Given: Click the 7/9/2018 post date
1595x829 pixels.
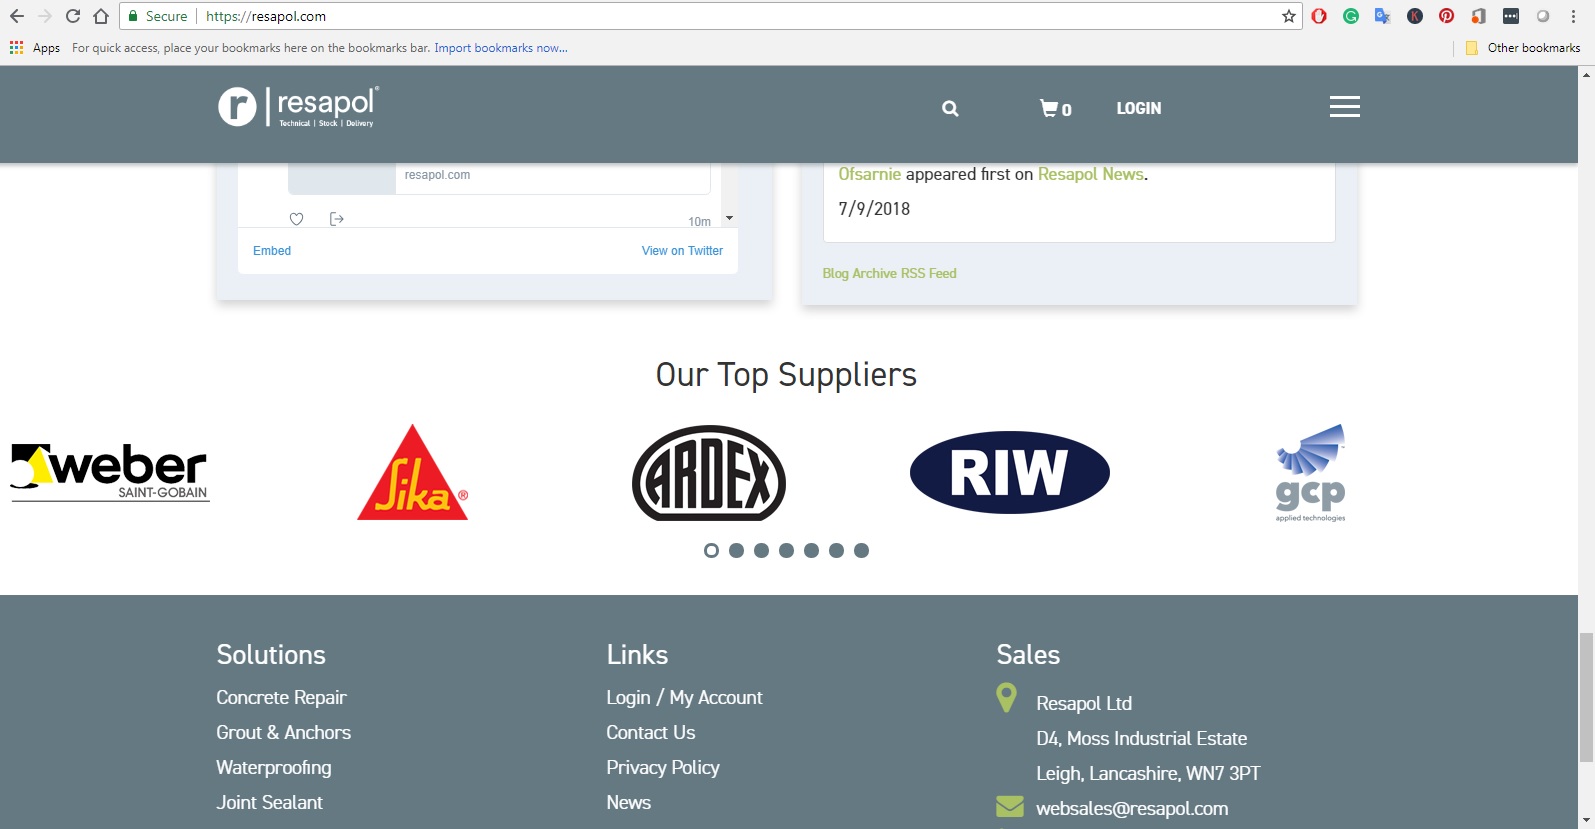Looking at the screenshot, I should tap(874, 208).
